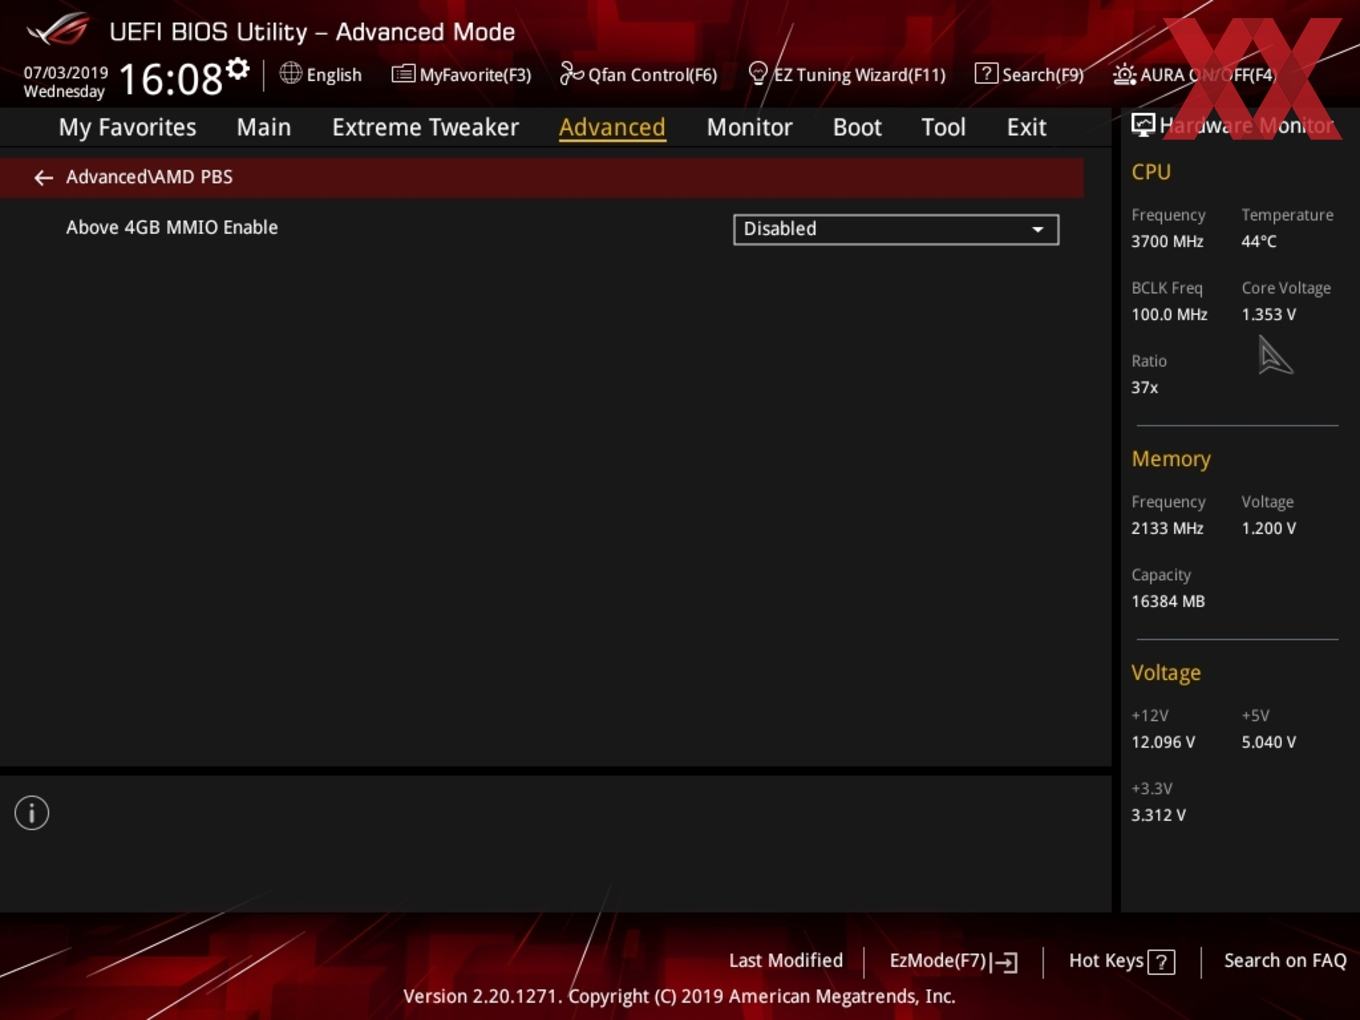
Task: Click the back arrow beside Advanced\AMD PBS
Action: click(x=43, y=178)
